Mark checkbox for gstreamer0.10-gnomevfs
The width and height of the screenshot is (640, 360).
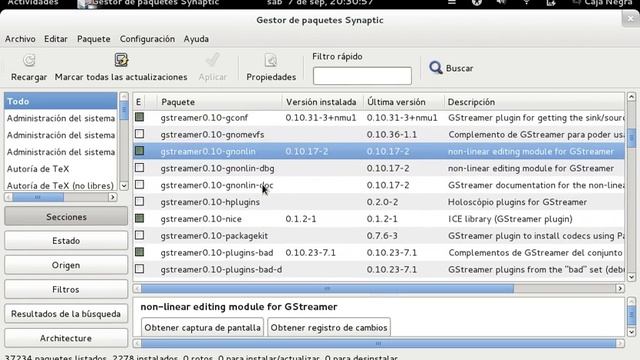[140, 134]
